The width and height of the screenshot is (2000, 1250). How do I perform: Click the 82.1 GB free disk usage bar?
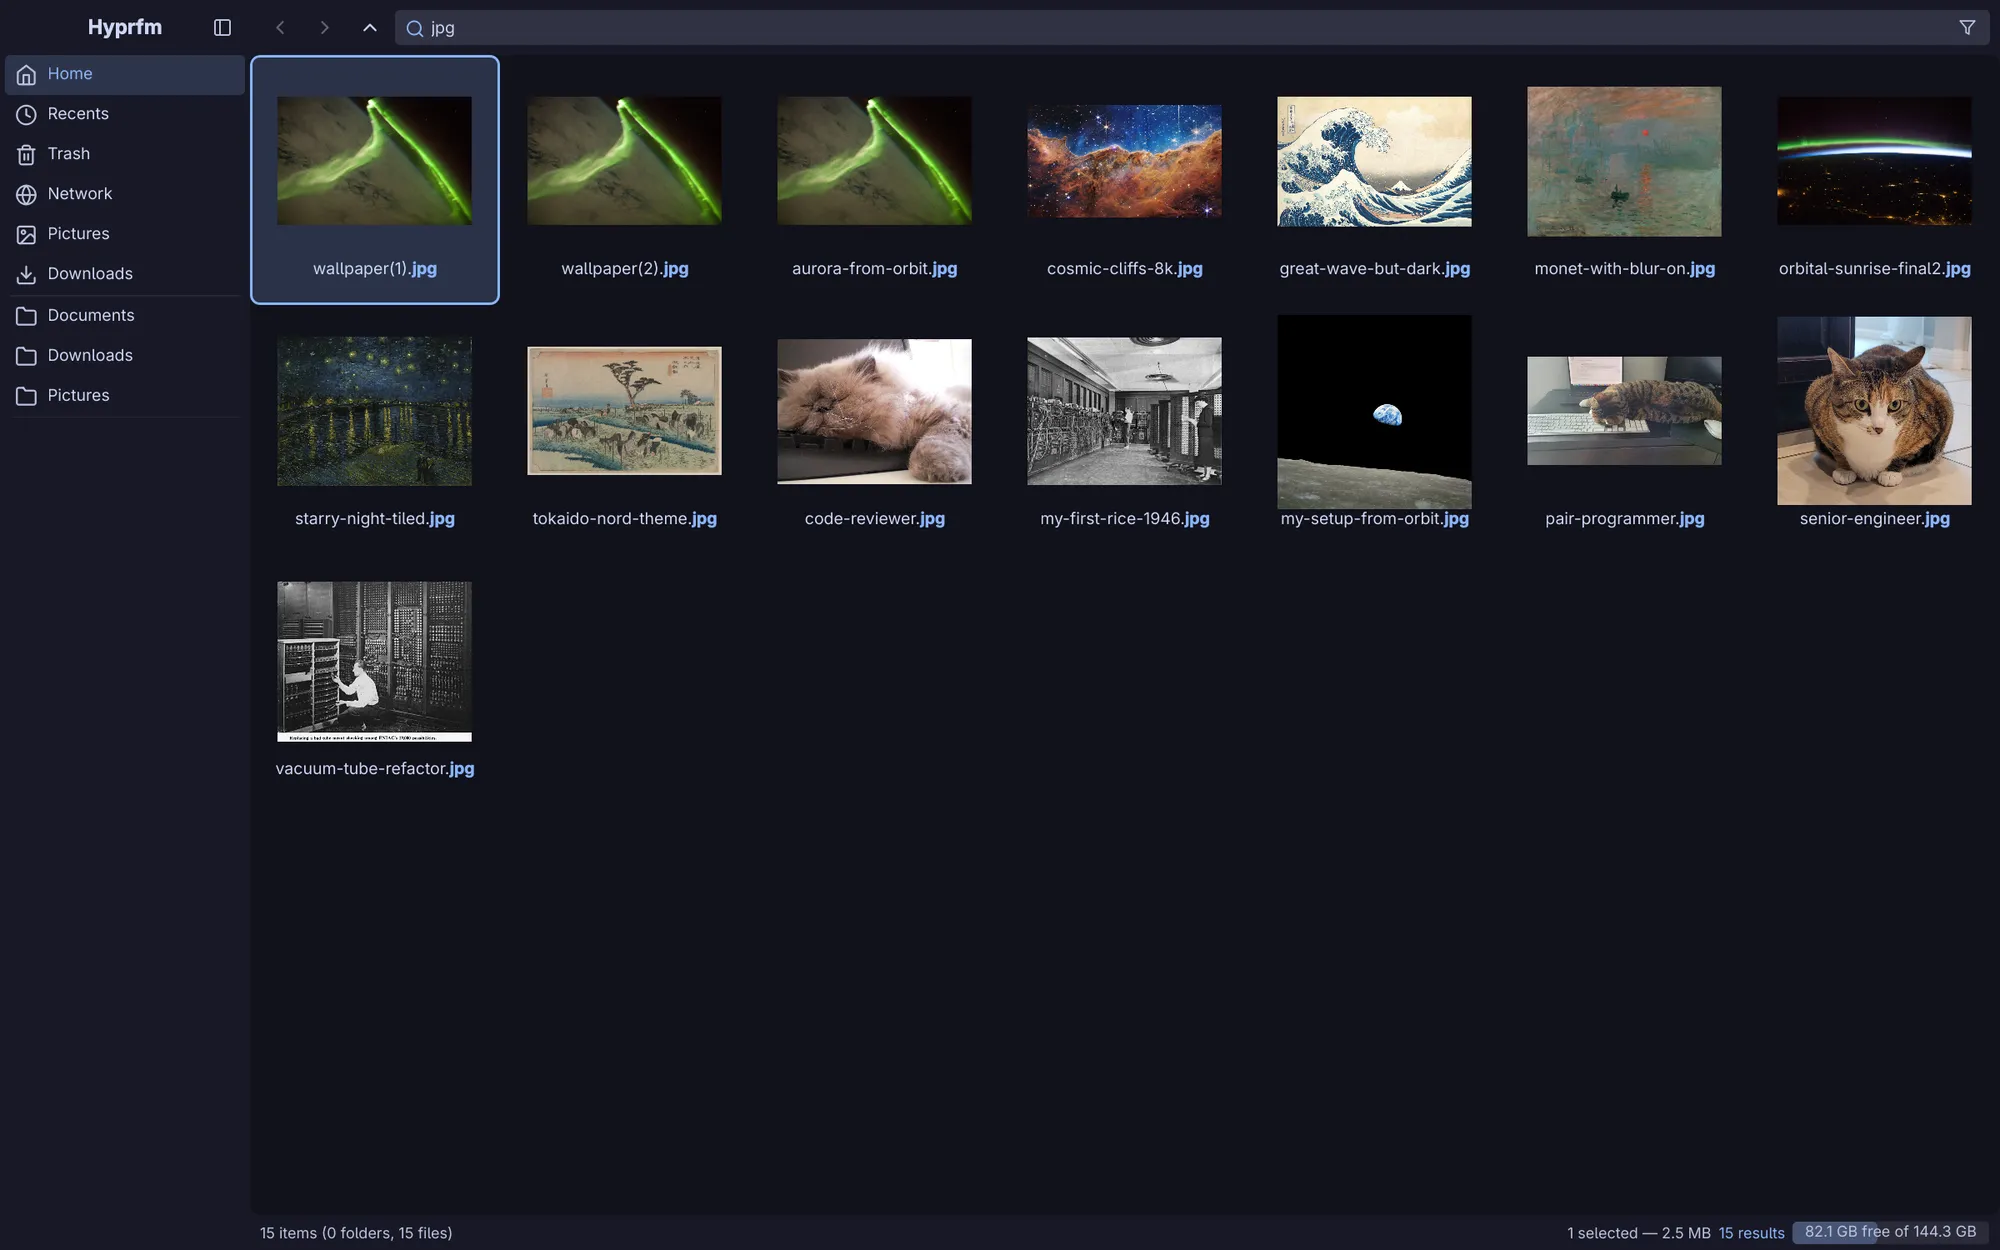pos(1890,1232)
